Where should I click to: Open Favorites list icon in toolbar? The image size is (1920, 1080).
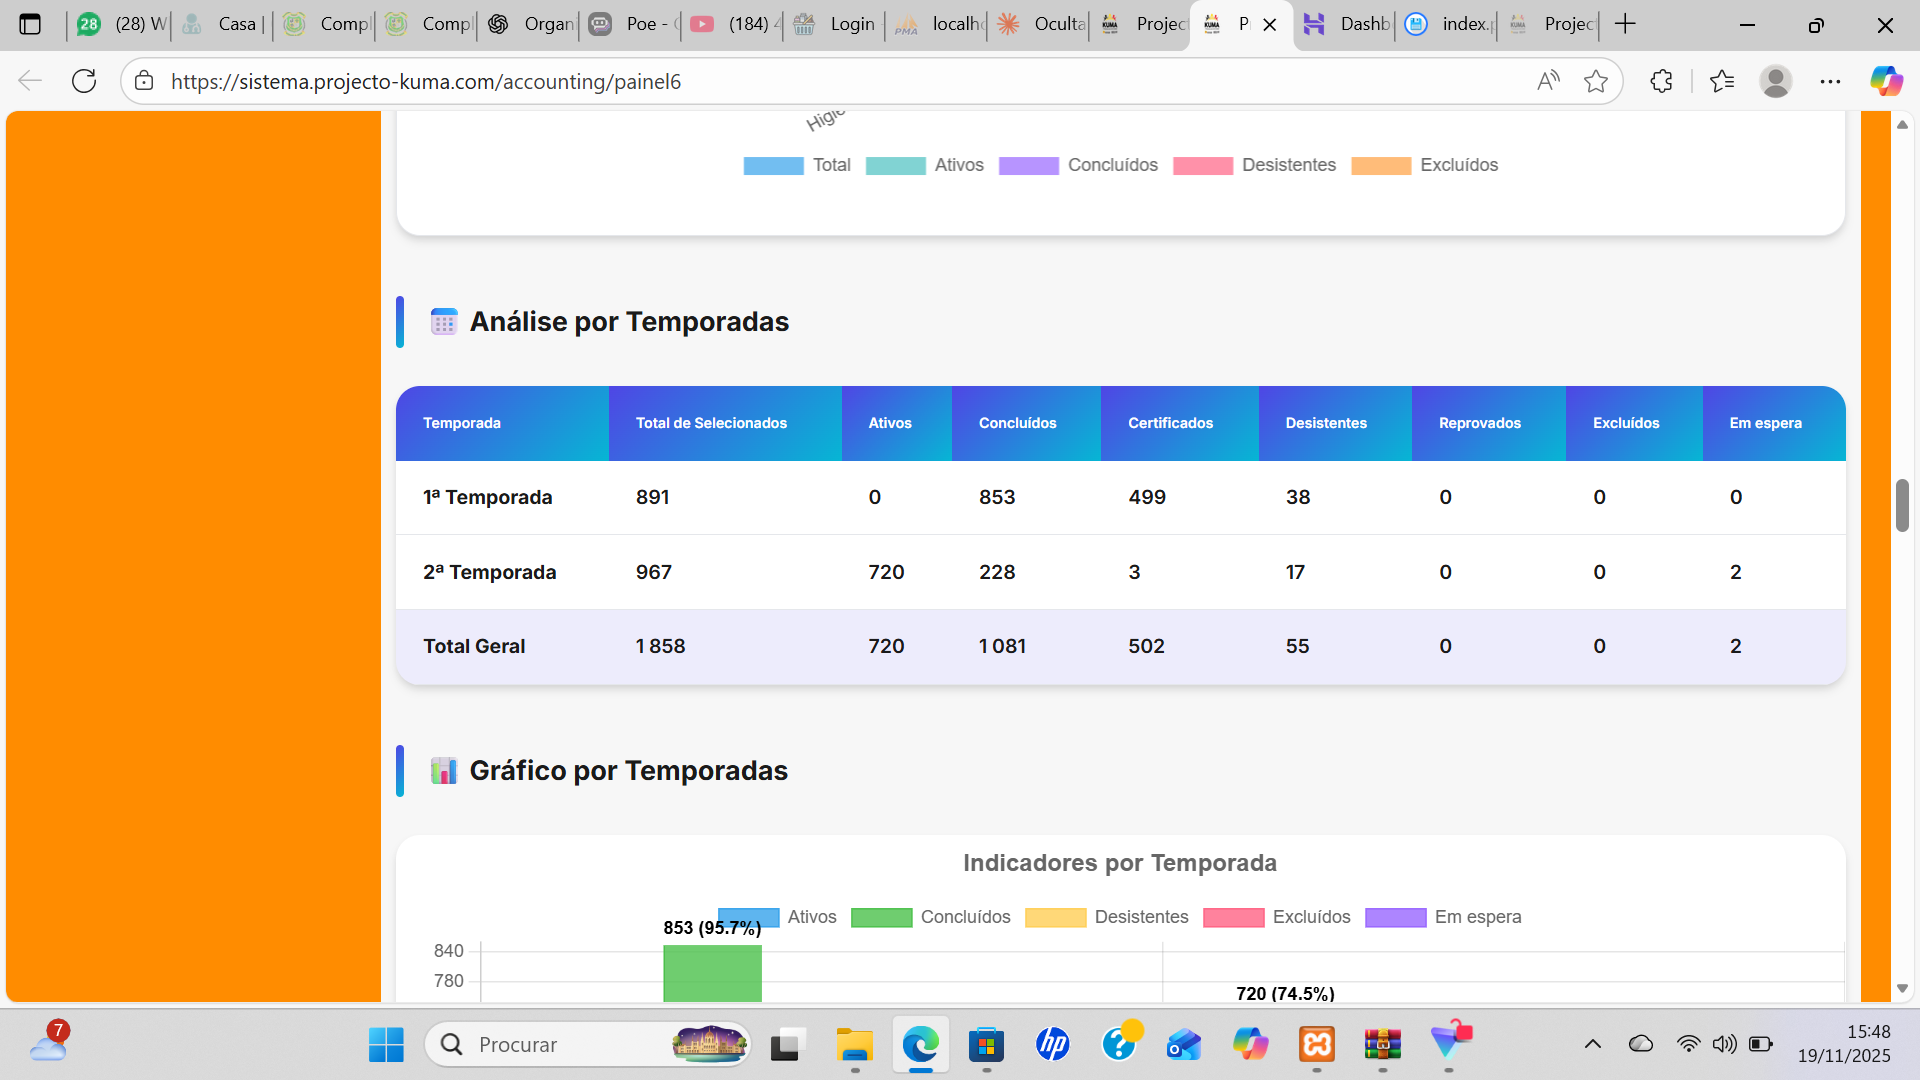[1722, 81]
